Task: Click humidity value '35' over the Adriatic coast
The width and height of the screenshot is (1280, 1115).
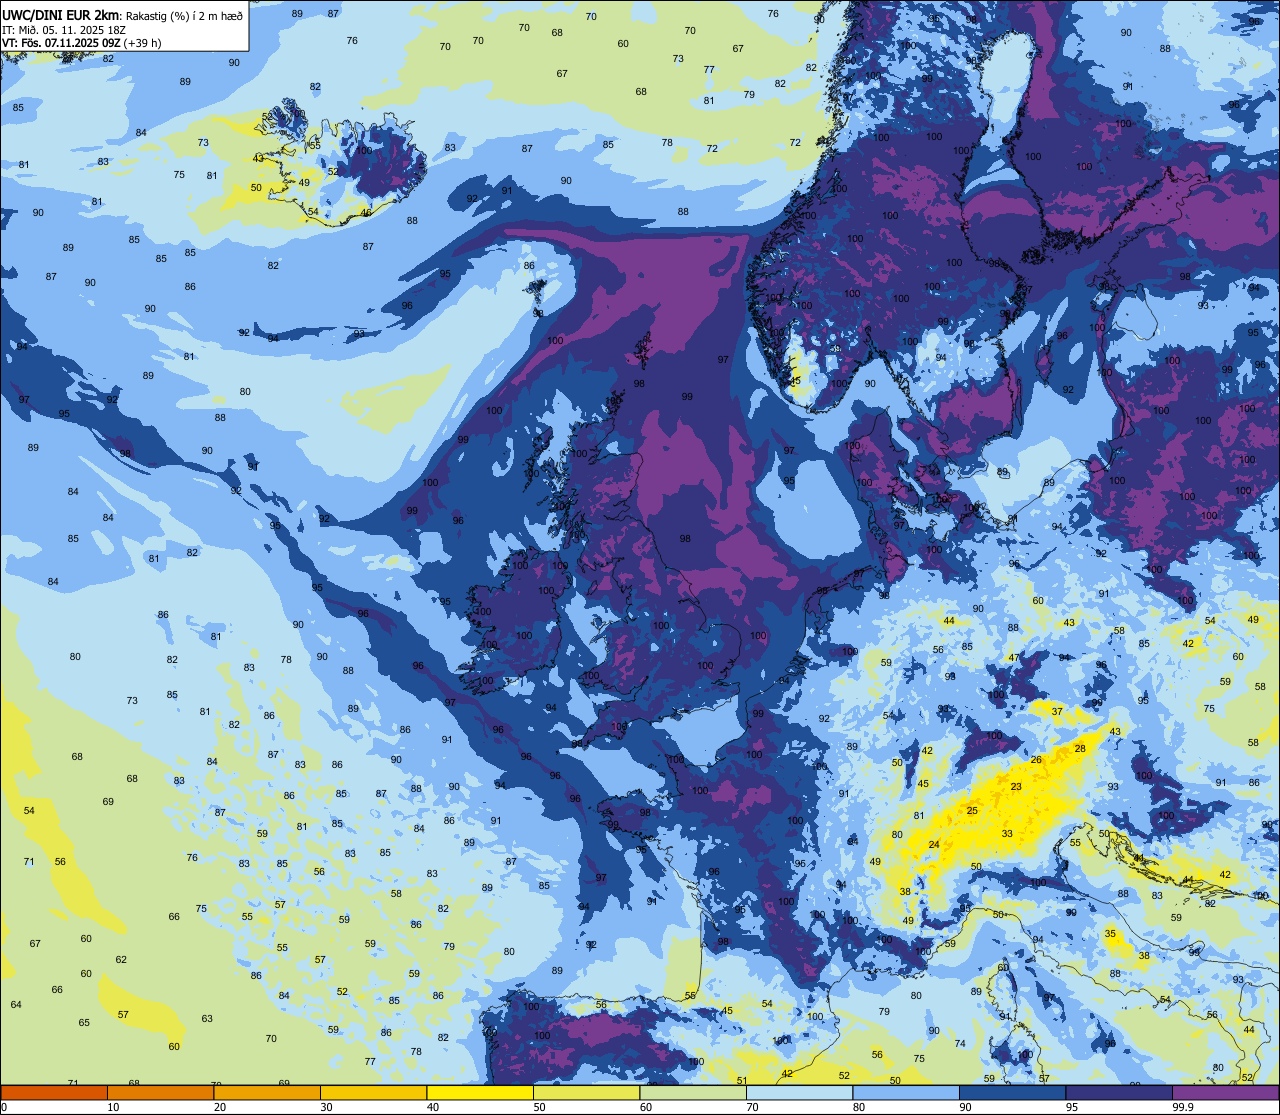Action: point(1110,934)
